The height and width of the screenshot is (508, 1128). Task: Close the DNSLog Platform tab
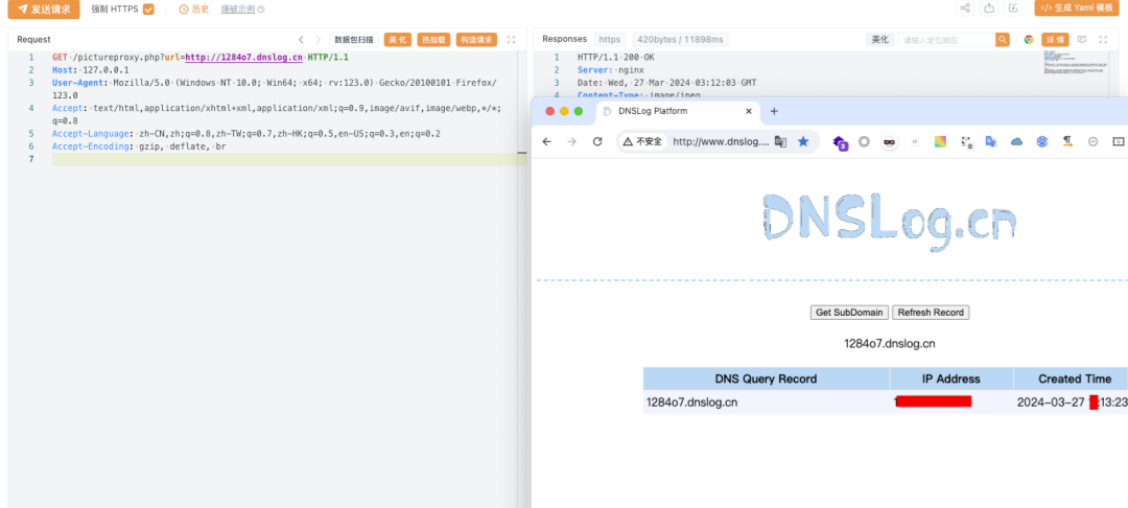pyautogui.click(x=749, y=112)
